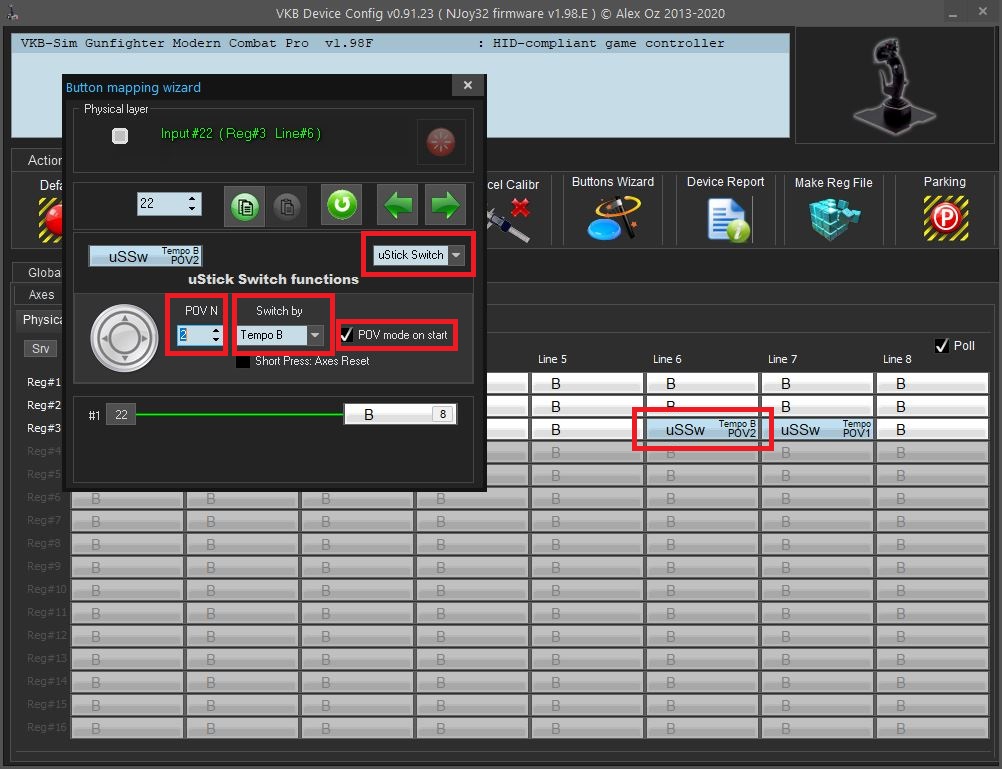The width and height of the screenshot is (1002, 769).
Task: Open the Buttons Wizard tool
Action: pyautogui.click(x=613, y=218)
